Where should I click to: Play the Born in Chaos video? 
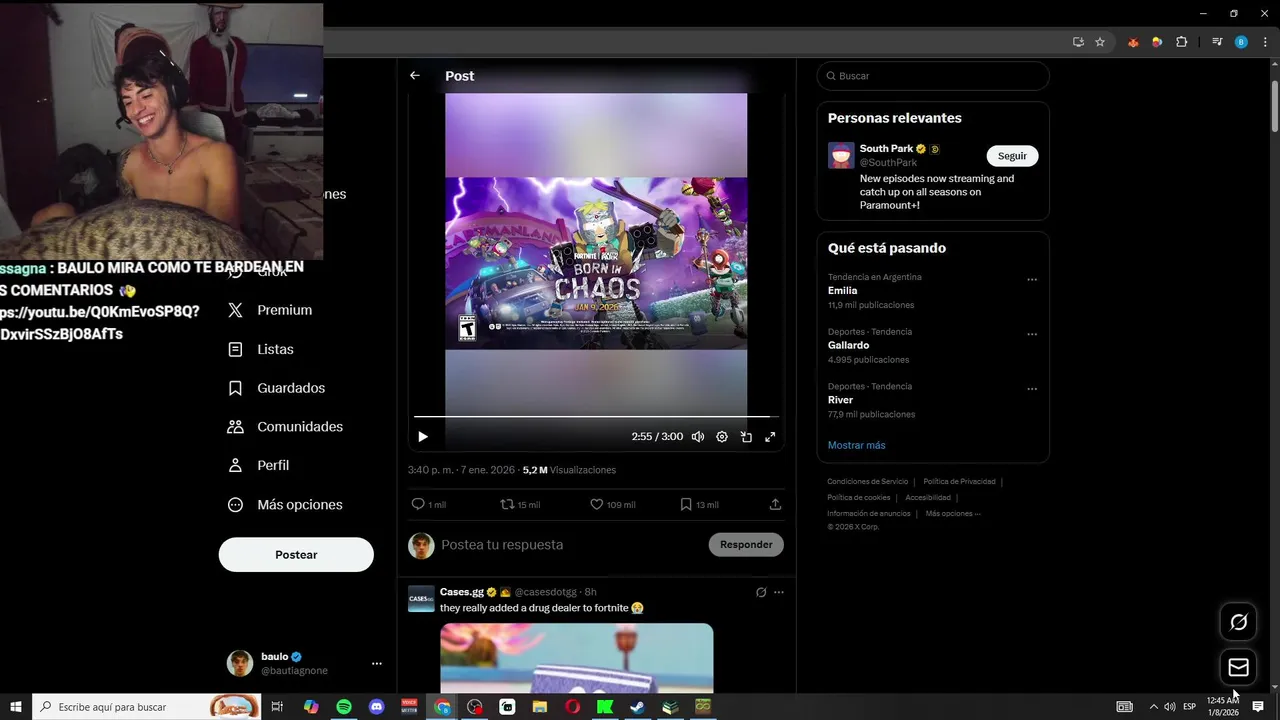click(x=422, y=437)
